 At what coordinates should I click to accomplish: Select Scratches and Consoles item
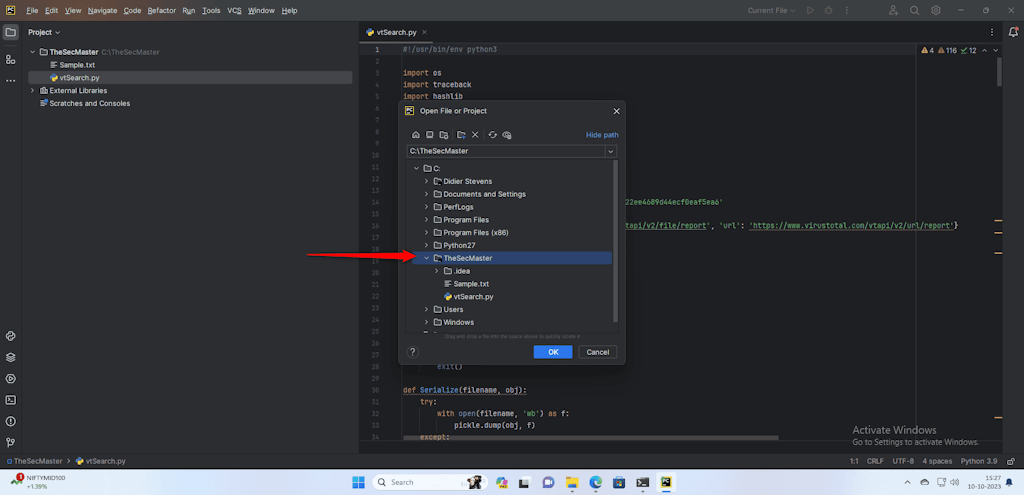(85, 103)
